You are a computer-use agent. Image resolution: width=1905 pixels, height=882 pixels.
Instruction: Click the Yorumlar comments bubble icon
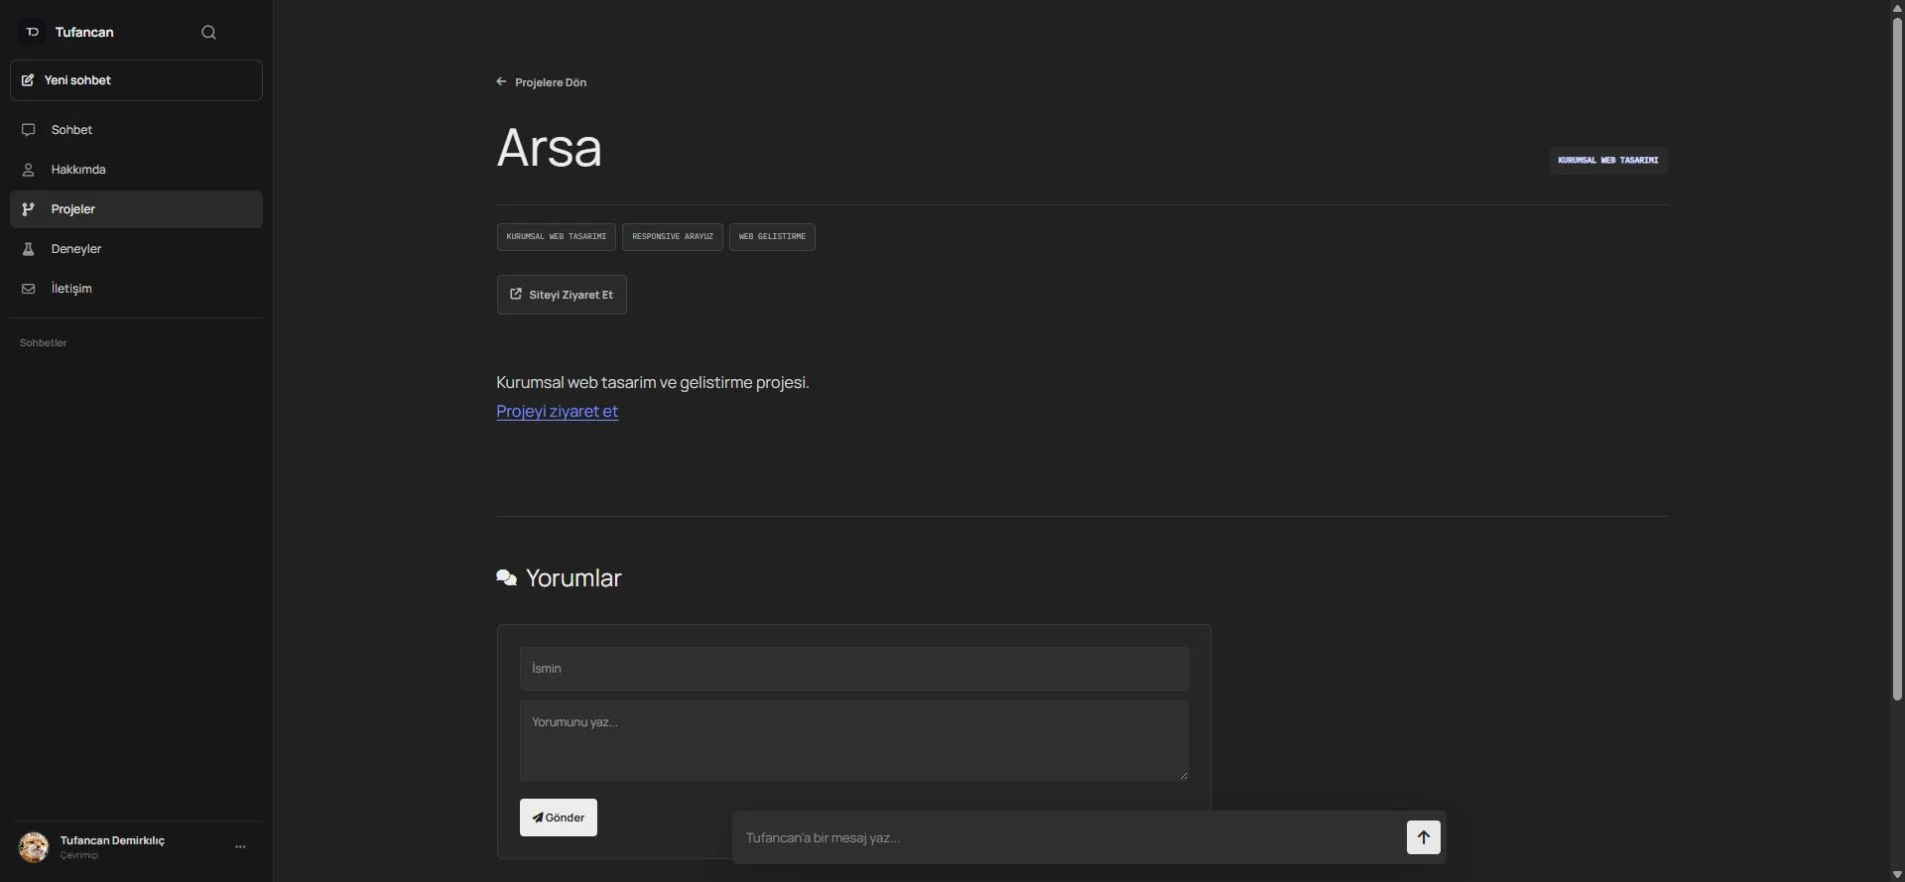click(x=507, y=578)
